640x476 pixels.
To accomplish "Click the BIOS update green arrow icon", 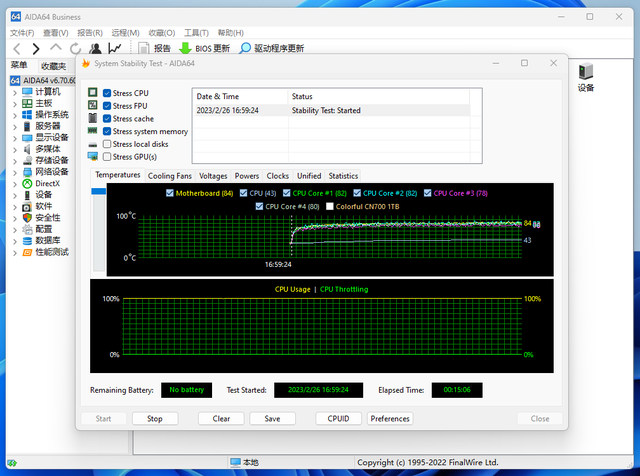I will 185,48.
